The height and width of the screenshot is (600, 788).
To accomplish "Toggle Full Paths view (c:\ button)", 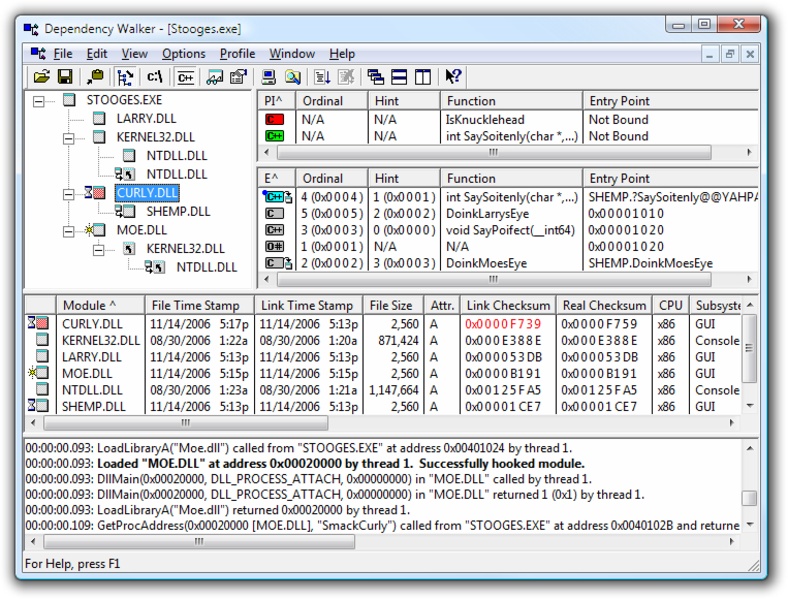I will tap(155, 76).
